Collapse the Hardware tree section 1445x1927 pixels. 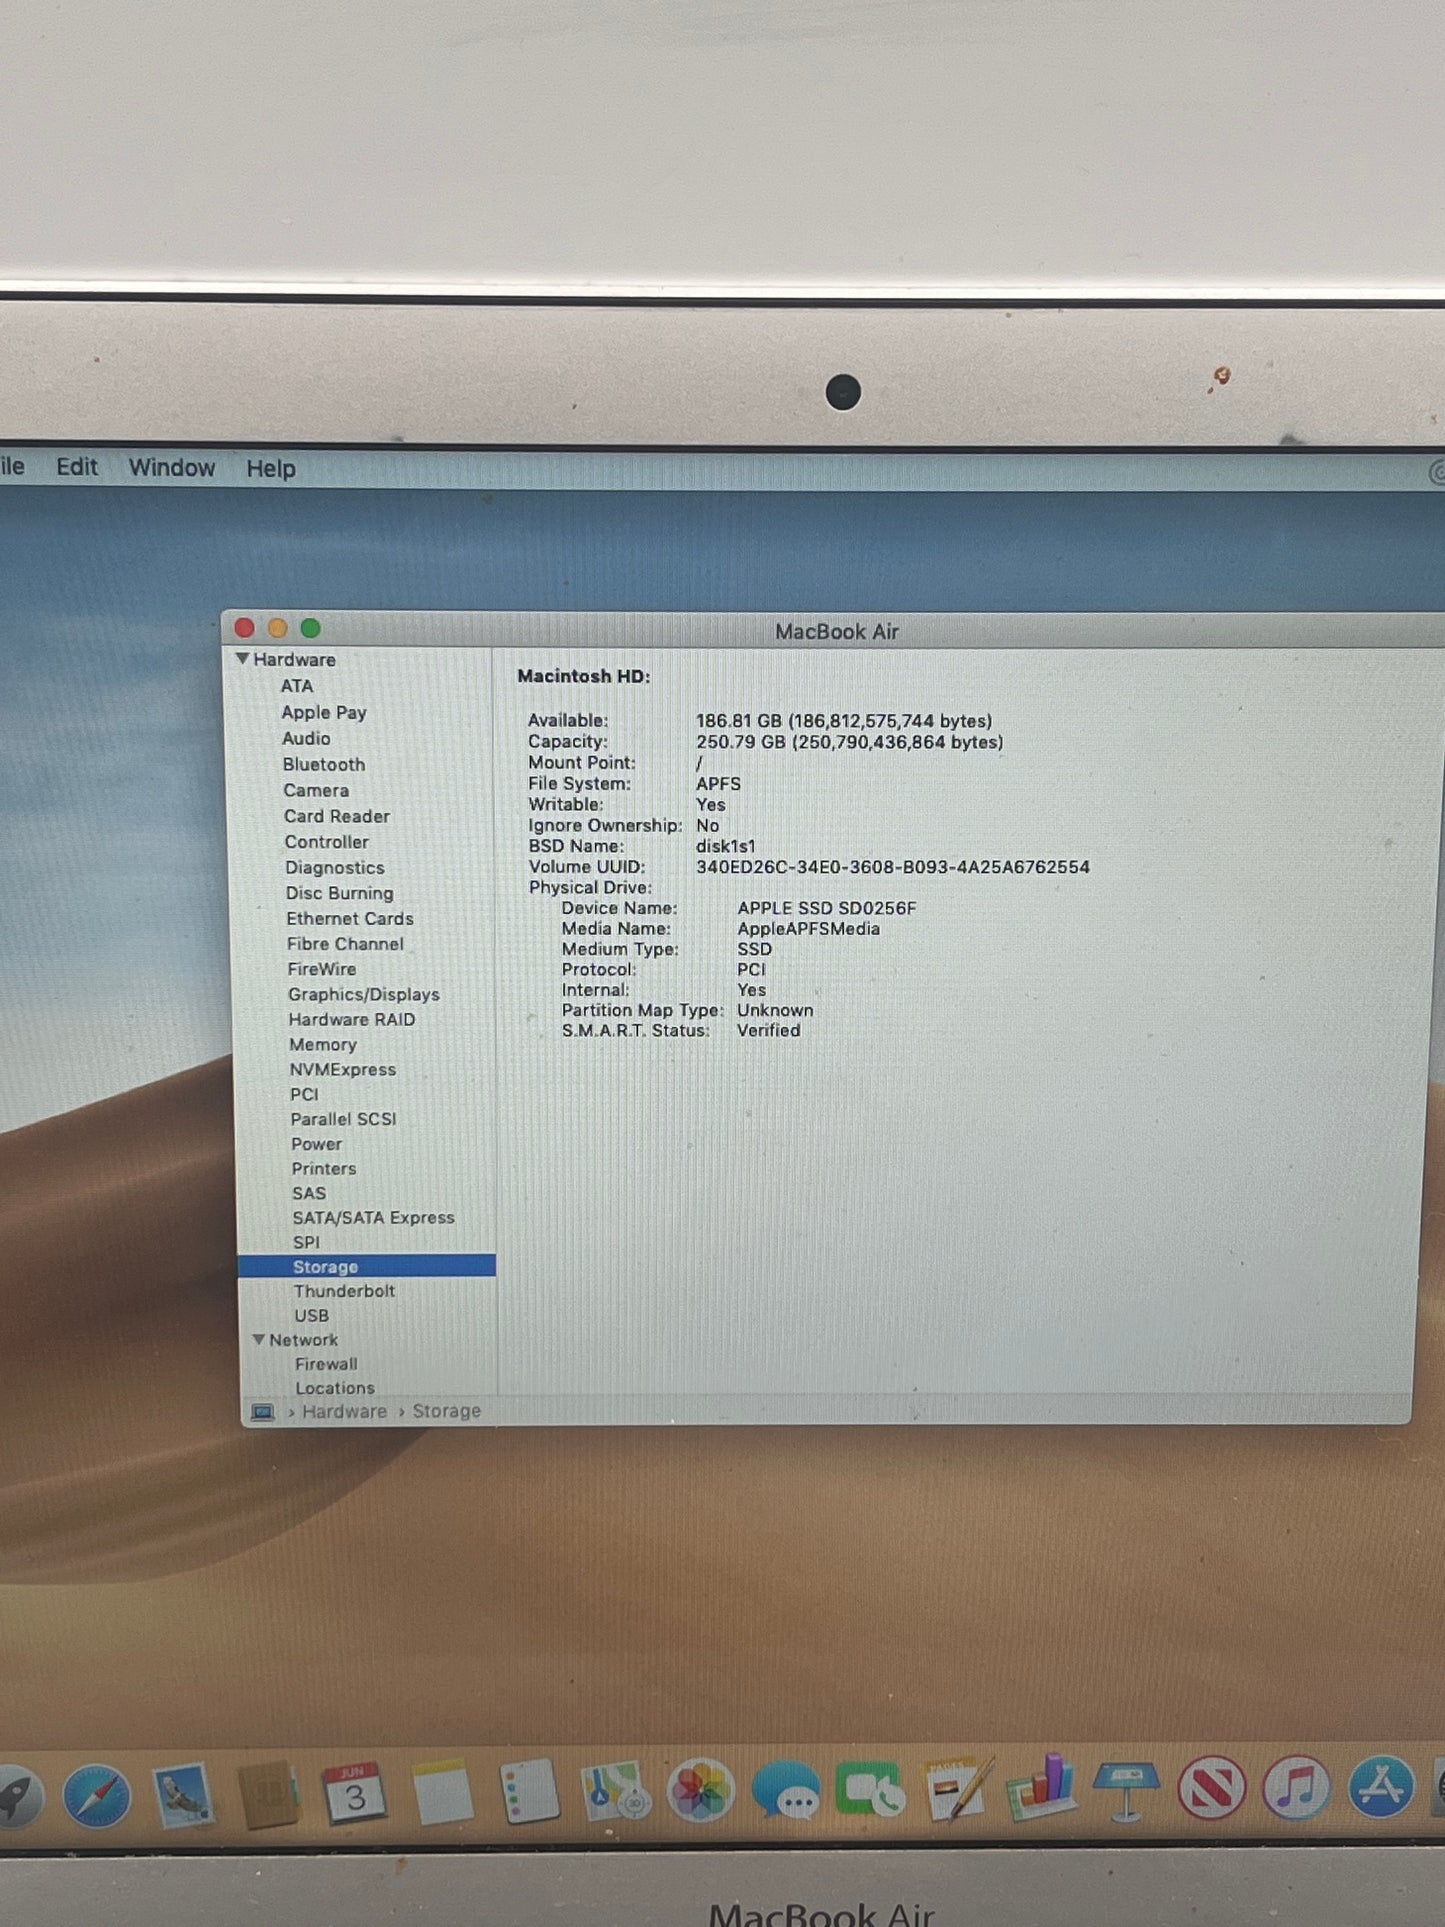click(x=242, y=659)
